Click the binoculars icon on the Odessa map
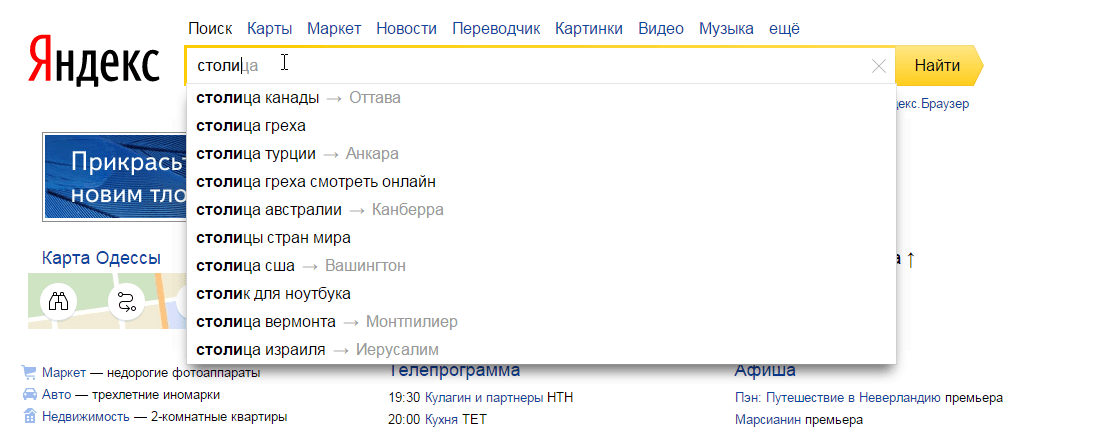Screen dimensions: 1095x429 point(58,301)
